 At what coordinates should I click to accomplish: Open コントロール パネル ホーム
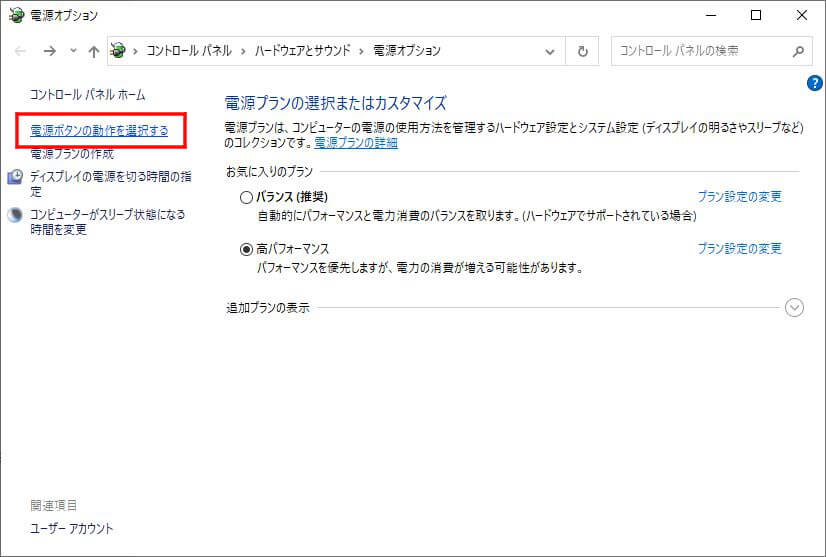tap(87, 95)
